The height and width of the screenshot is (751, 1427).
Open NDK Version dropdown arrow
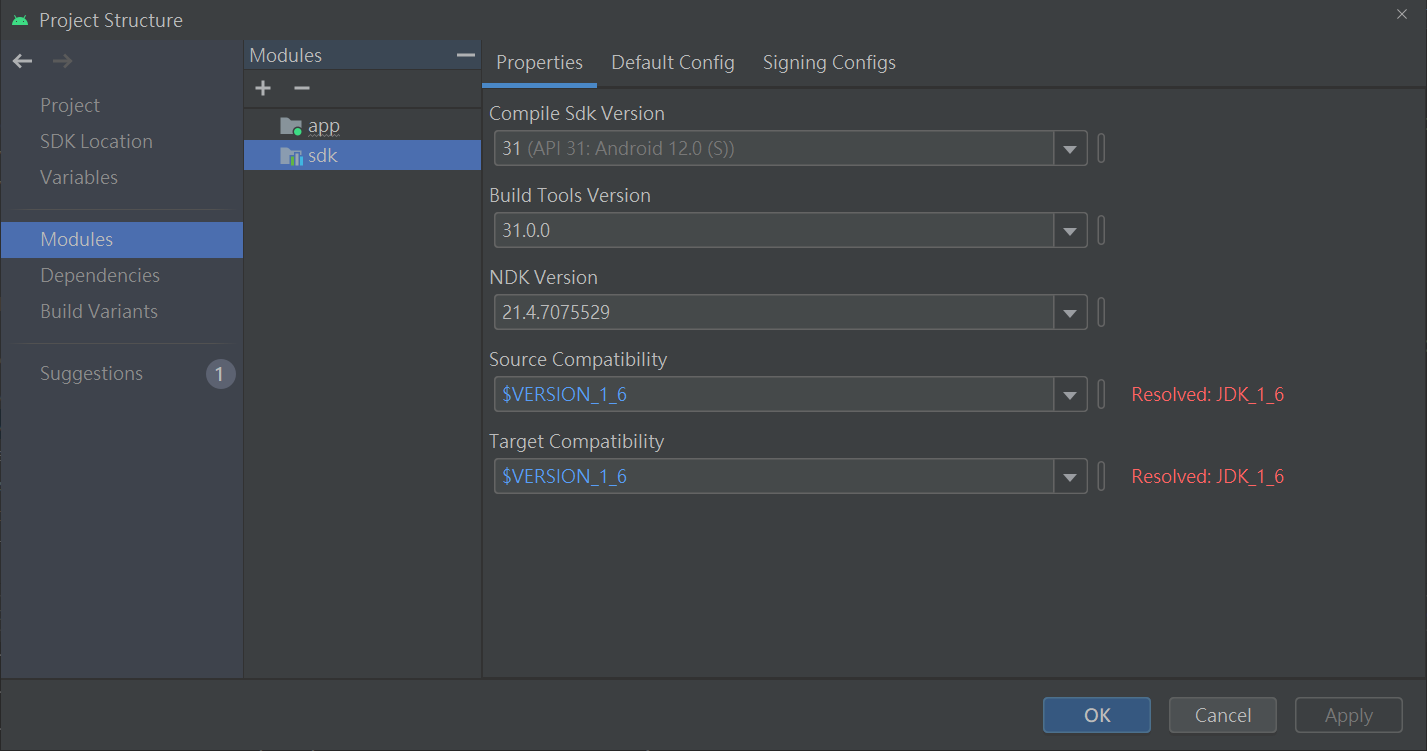click(1070, 313)
